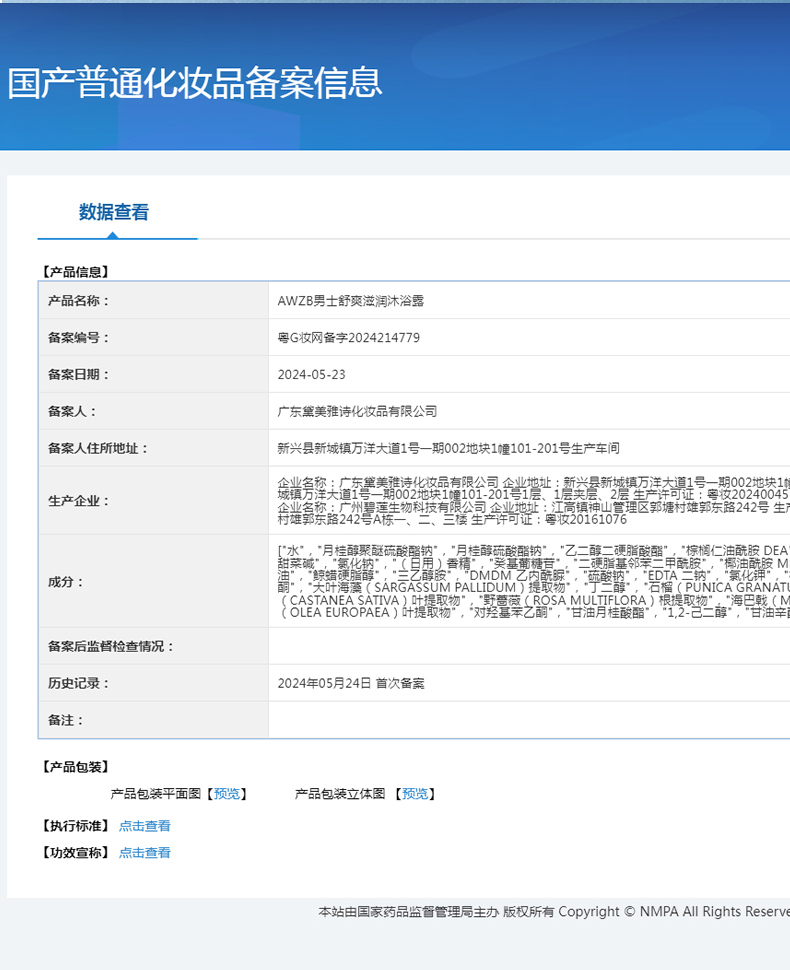Image resolution: width=790 pixels, height=970 pixels.
Task: Click the 成分 ingredients list text
Action: [x=532, y=582]
